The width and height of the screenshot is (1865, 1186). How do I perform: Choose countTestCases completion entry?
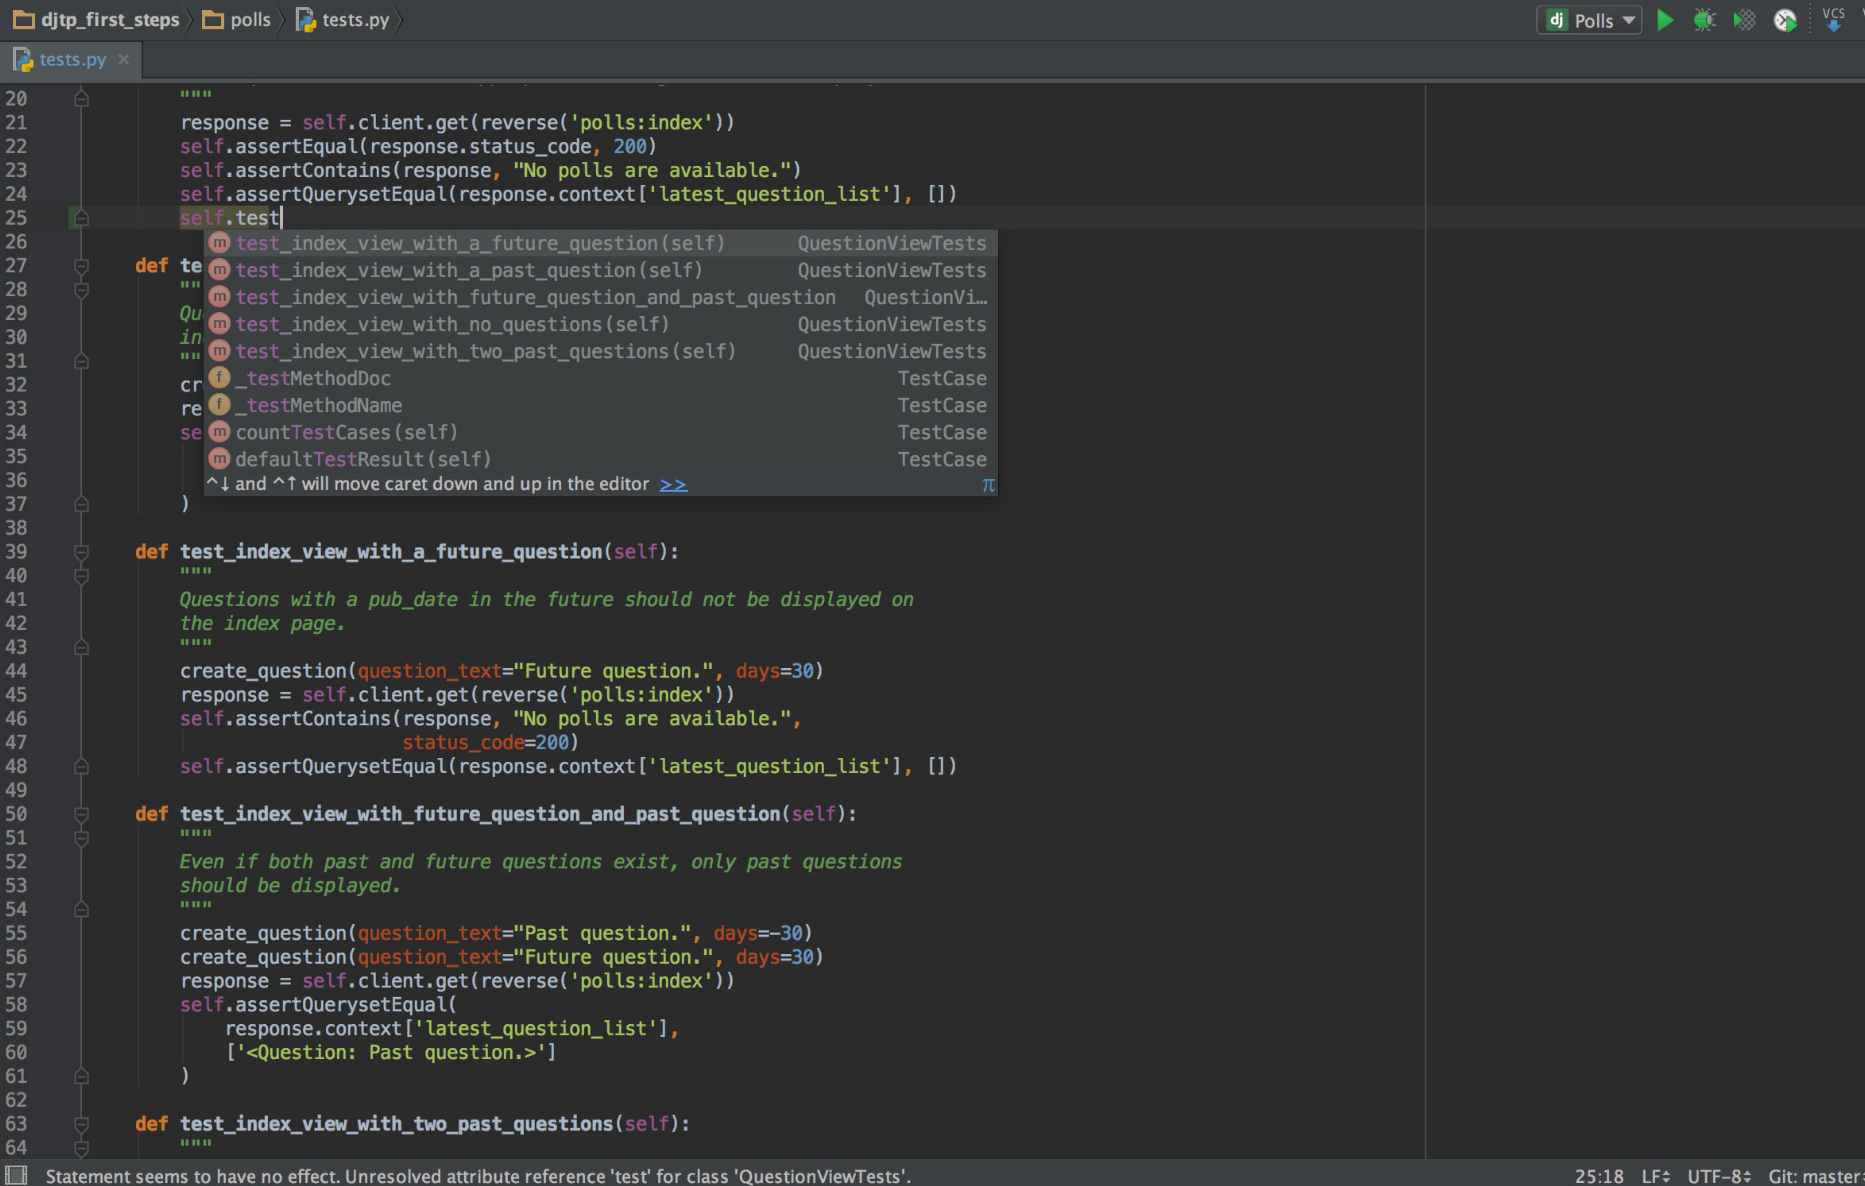pyautogui.click(x=600, y=432)
